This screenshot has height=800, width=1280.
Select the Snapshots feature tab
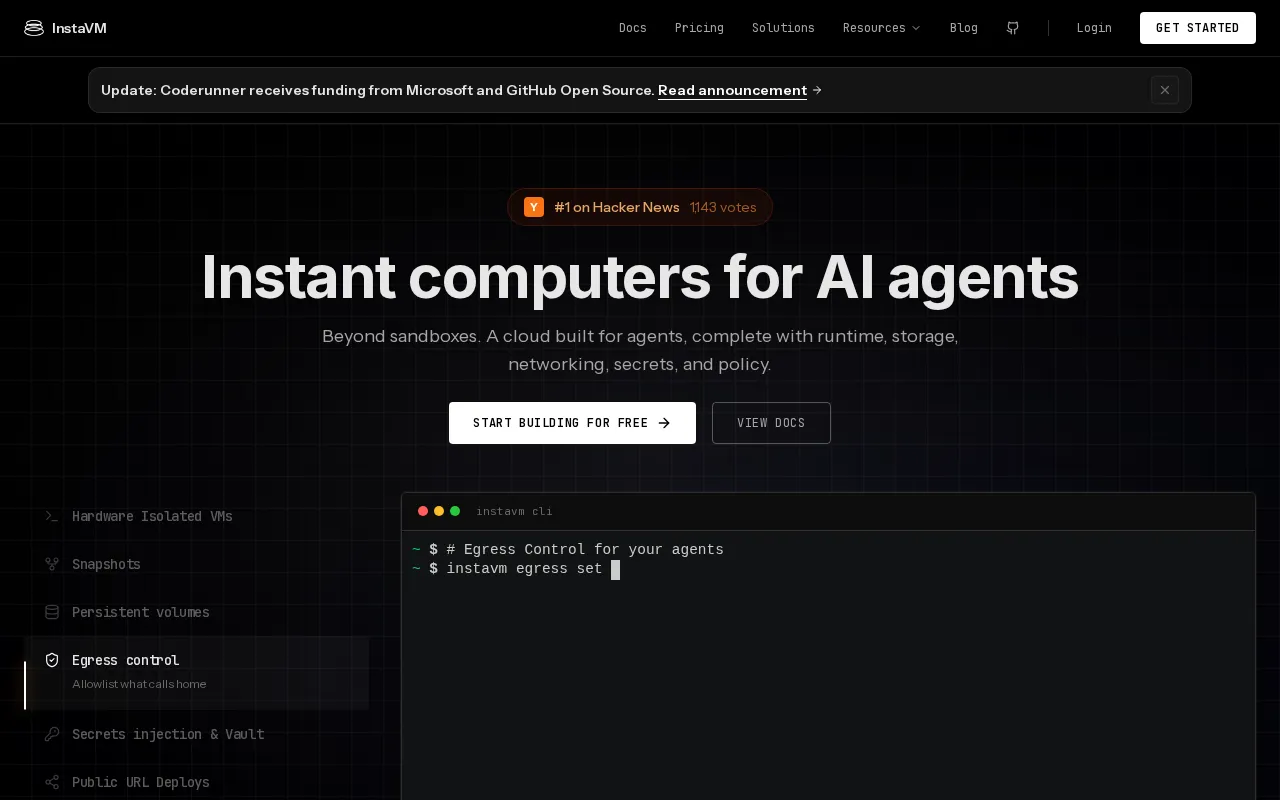pos(197,564)
